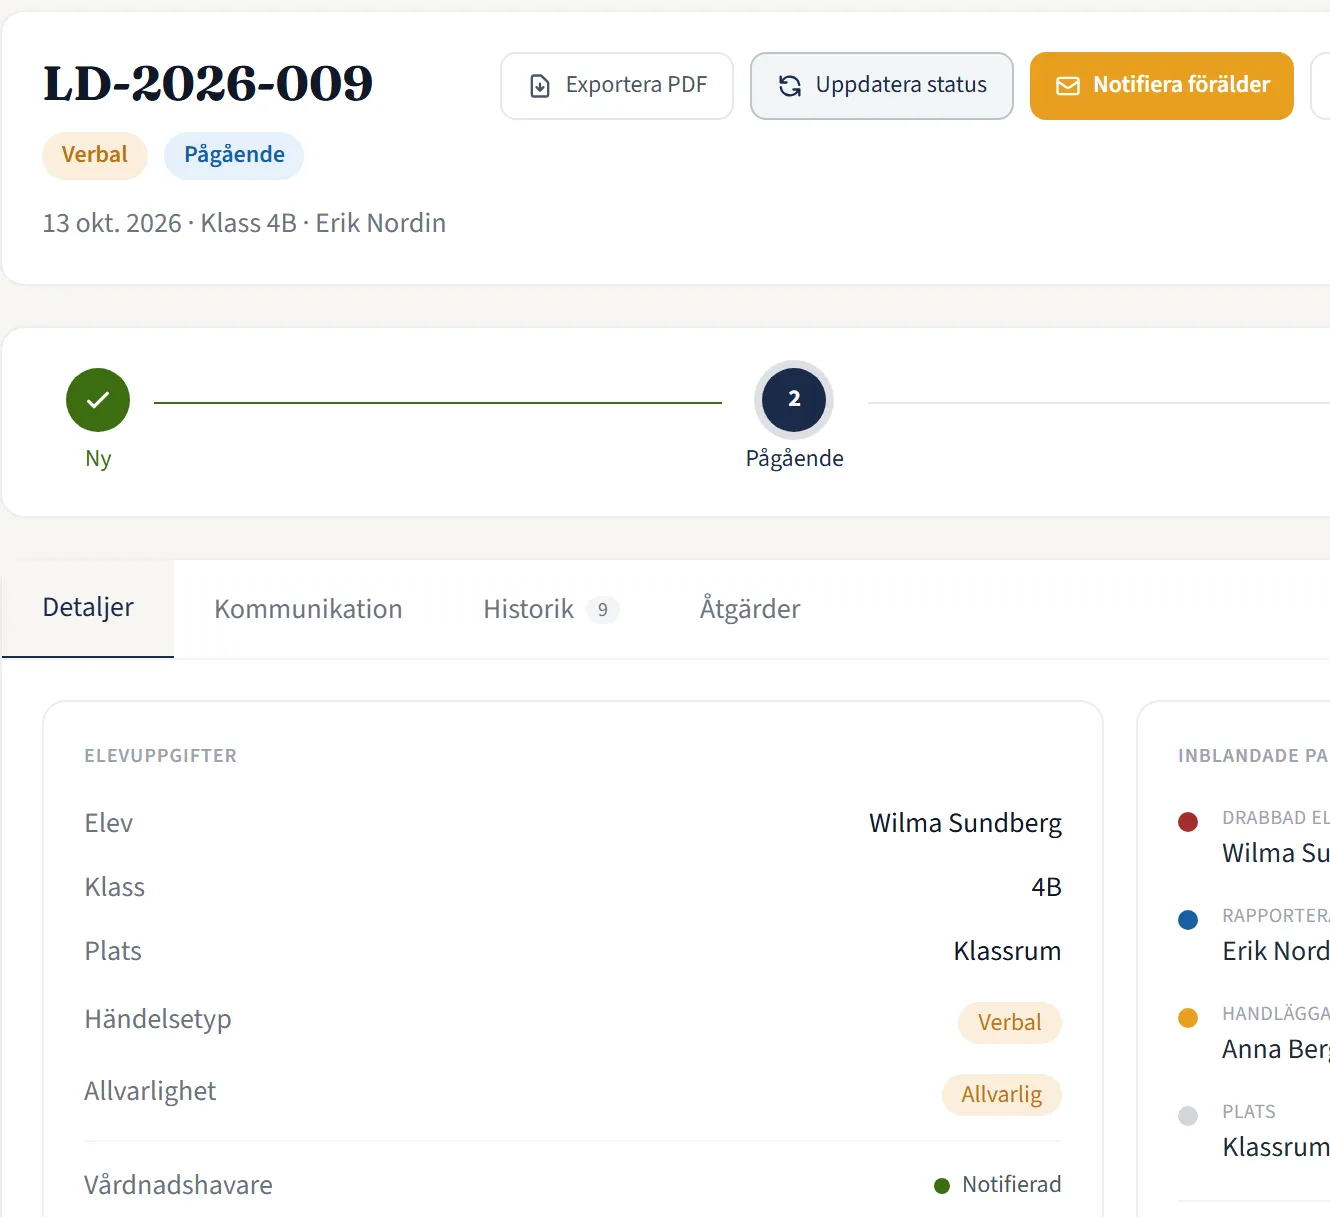Screen dimensions: 1330x1217
Task: Click the Pågående status badge in header
Action: coord(234,155)
